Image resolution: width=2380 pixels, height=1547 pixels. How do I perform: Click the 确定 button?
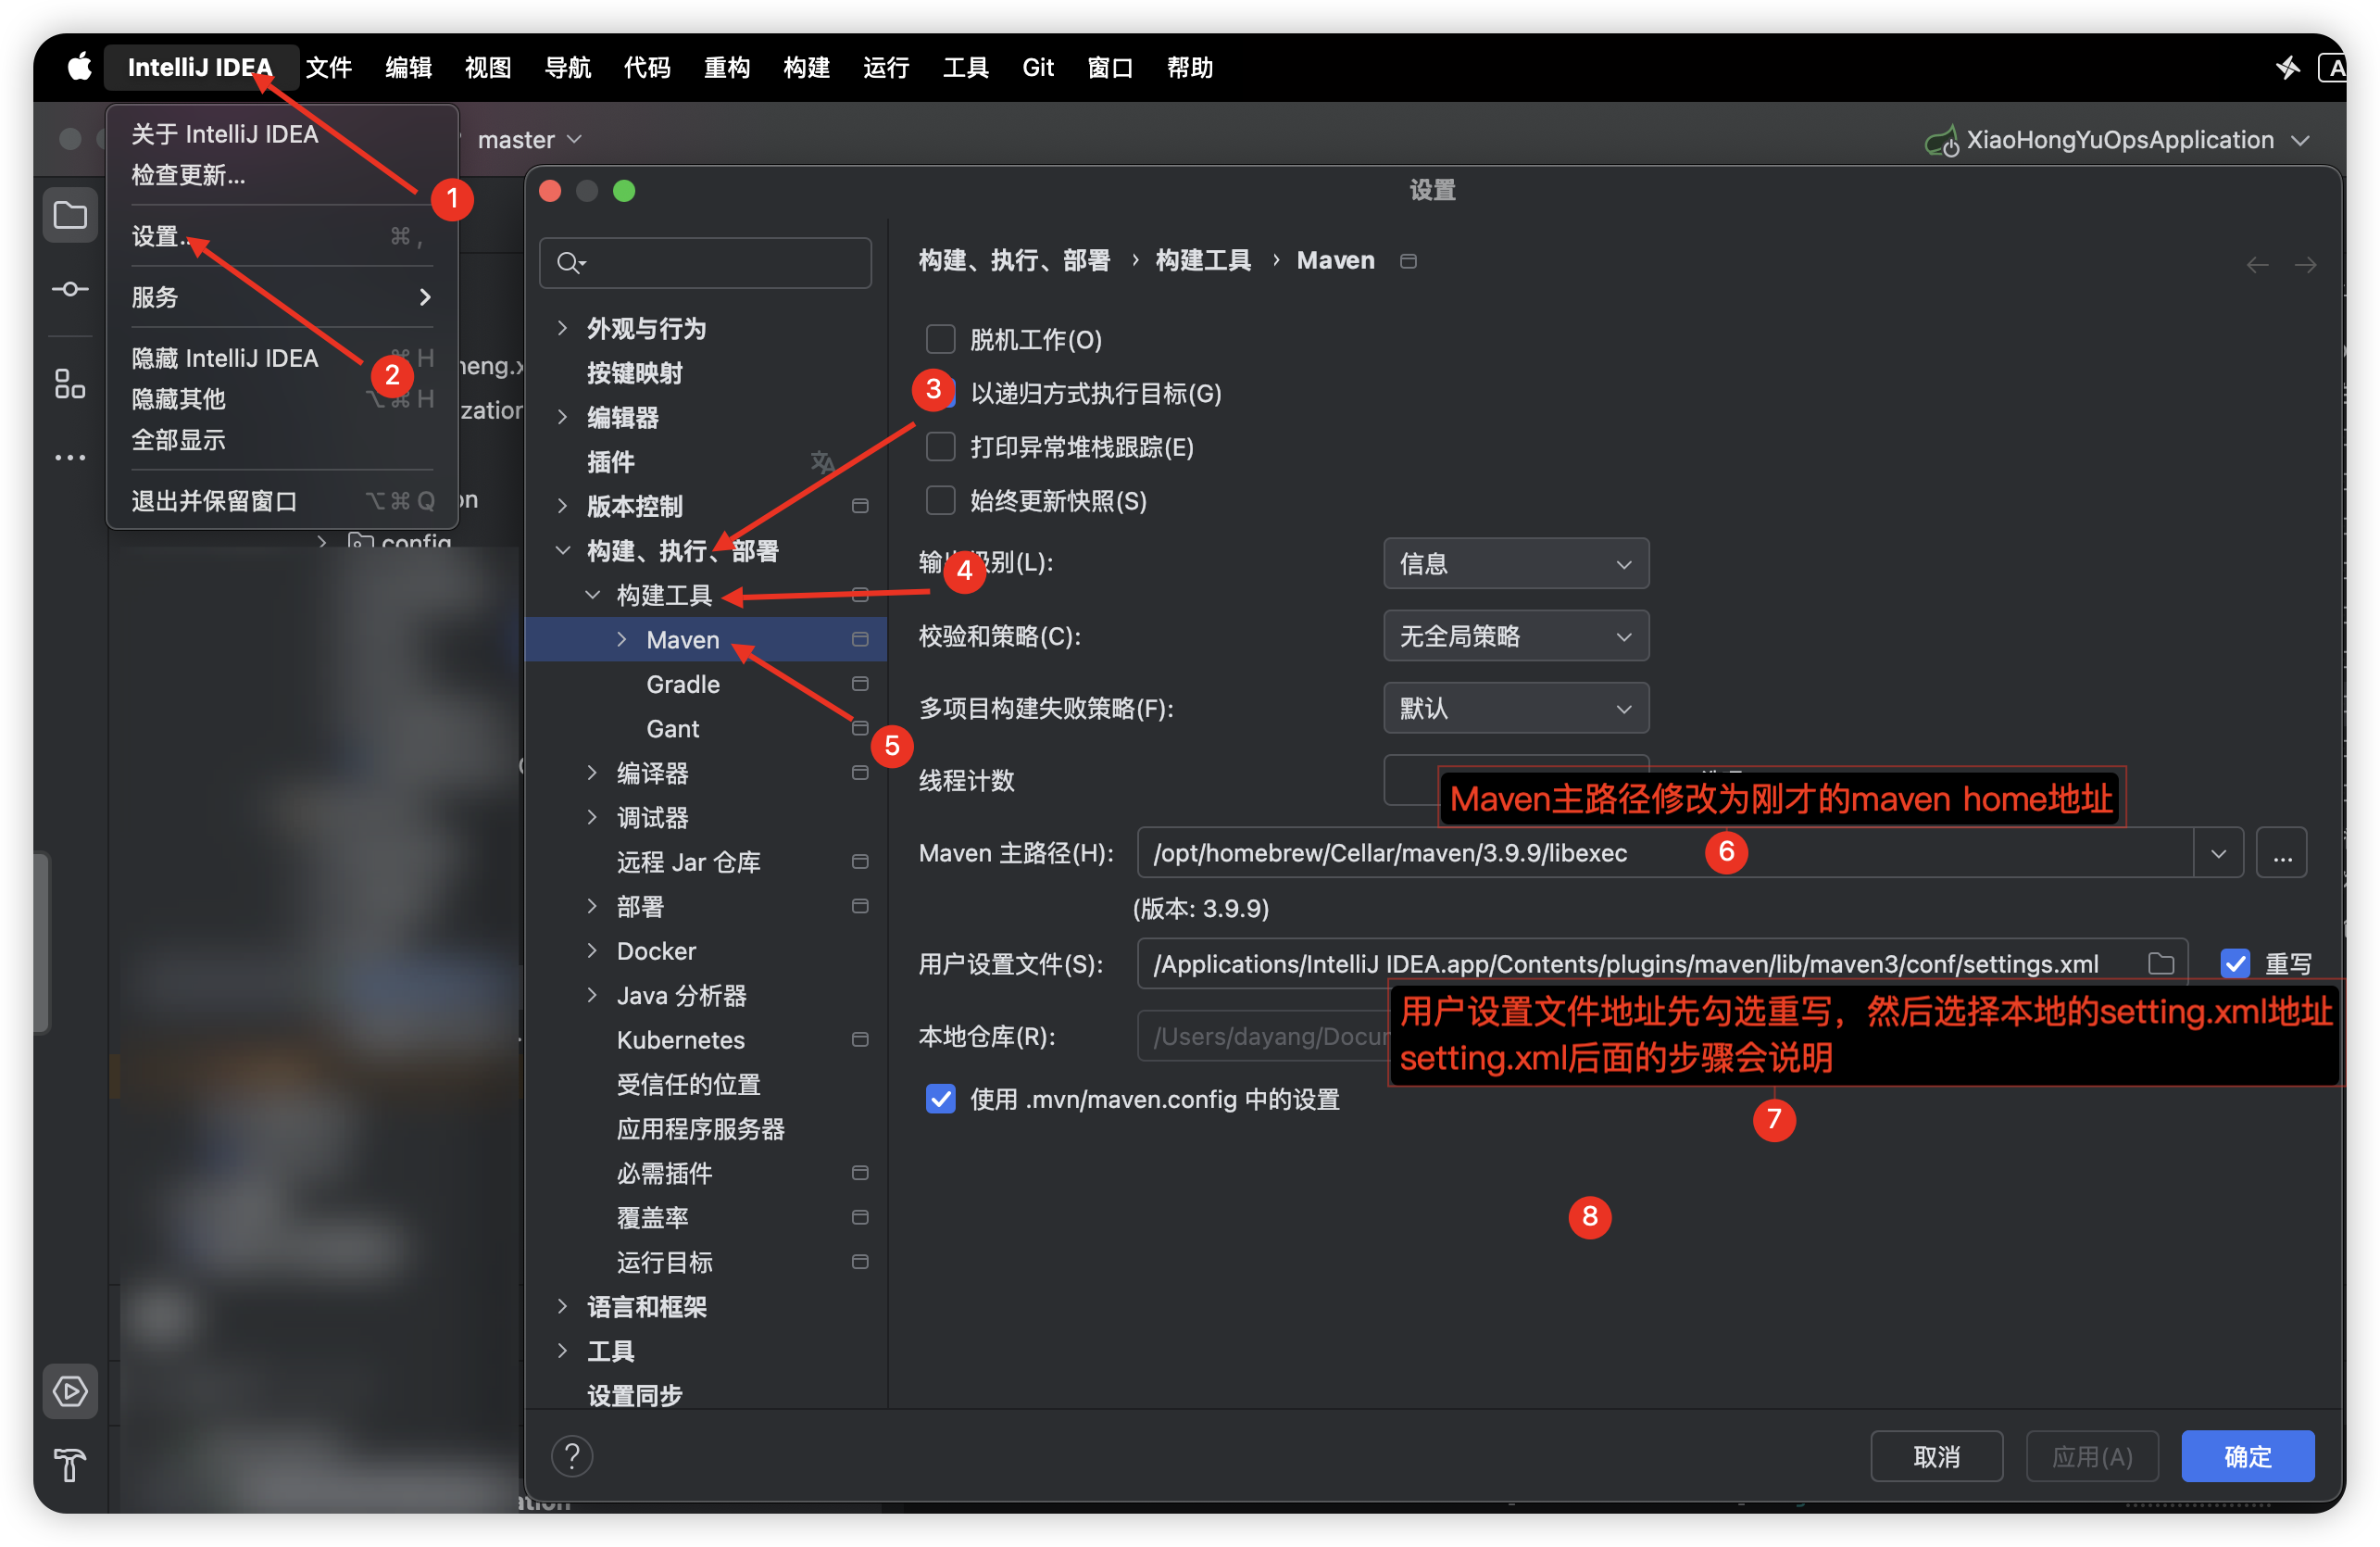(x=2247, y=1456)
